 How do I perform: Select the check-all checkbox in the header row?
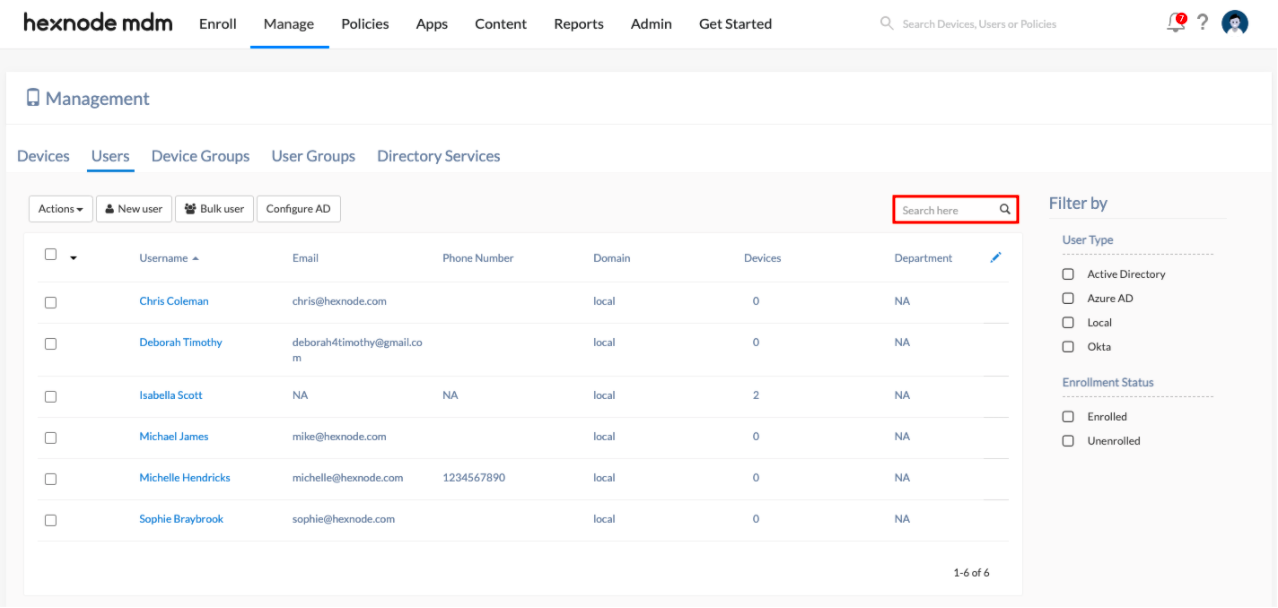coord(50,255)
